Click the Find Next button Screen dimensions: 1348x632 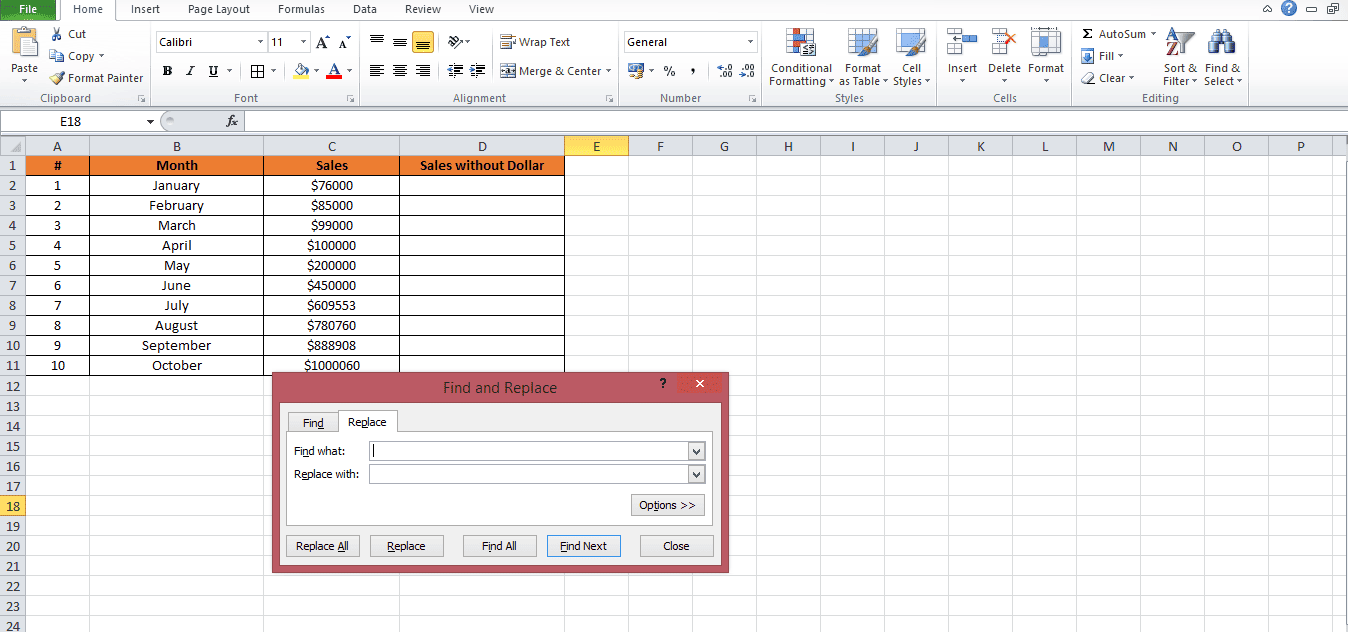pyautogui.click(x=583, y=545)
